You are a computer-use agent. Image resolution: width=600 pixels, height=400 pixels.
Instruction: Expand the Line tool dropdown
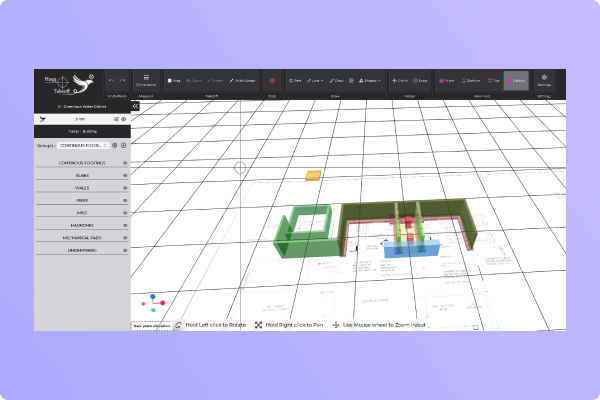coord(318,80)
